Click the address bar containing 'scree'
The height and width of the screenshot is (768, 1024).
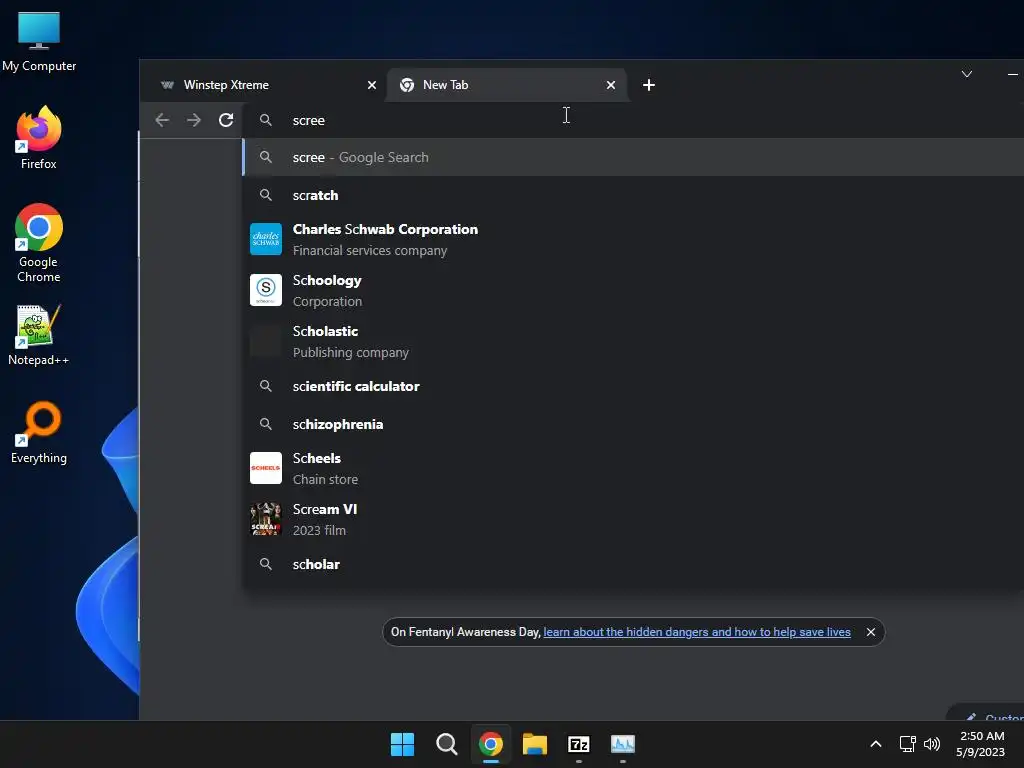[x=633, y=120]
